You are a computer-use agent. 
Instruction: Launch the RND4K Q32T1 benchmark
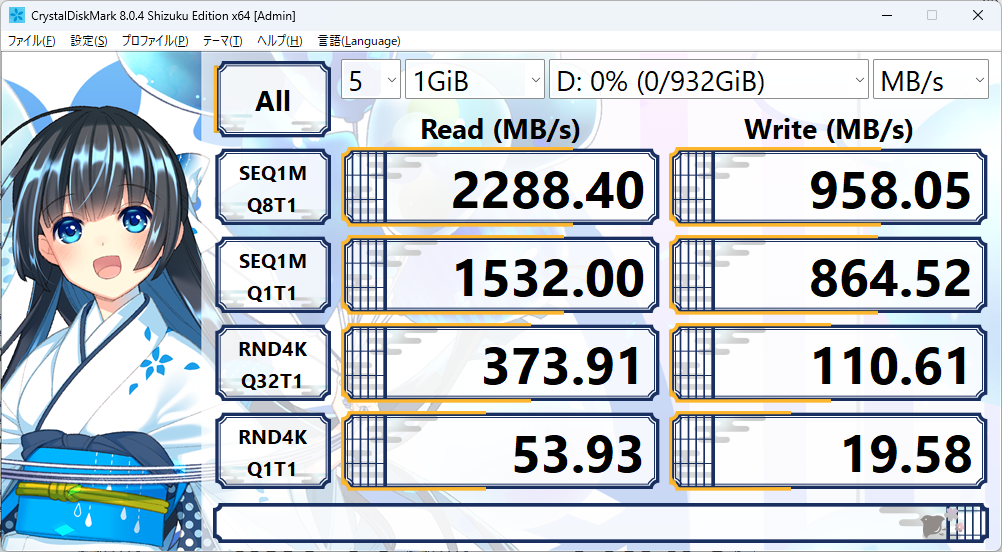(273, 364)
